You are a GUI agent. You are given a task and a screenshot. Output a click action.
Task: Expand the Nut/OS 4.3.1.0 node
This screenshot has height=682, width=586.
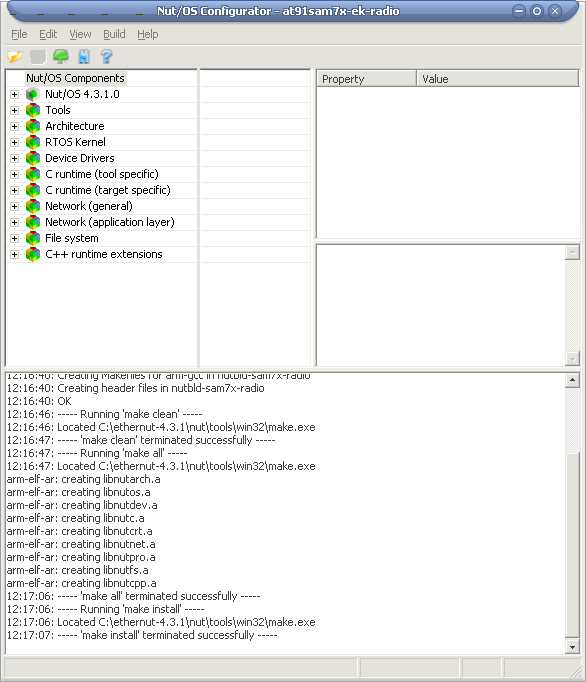click(14, 94)
